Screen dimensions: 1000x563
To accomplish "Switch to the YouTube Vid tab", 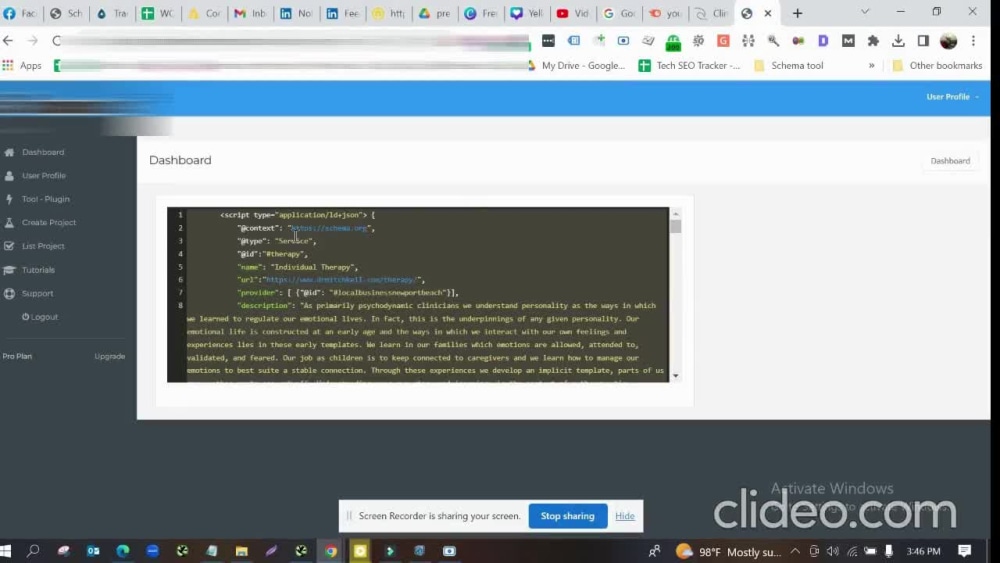I will click(x=573, y=13).
